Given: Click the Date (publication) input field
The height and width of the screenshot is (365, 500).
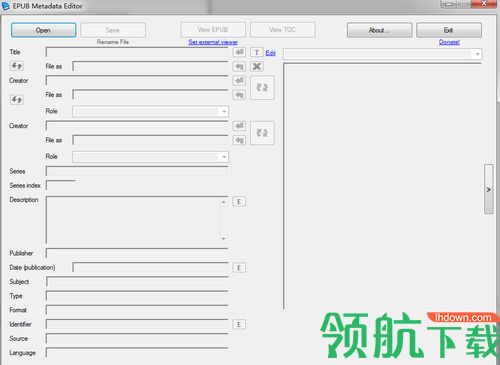Looking at the screenshot, I should (150, 268).
